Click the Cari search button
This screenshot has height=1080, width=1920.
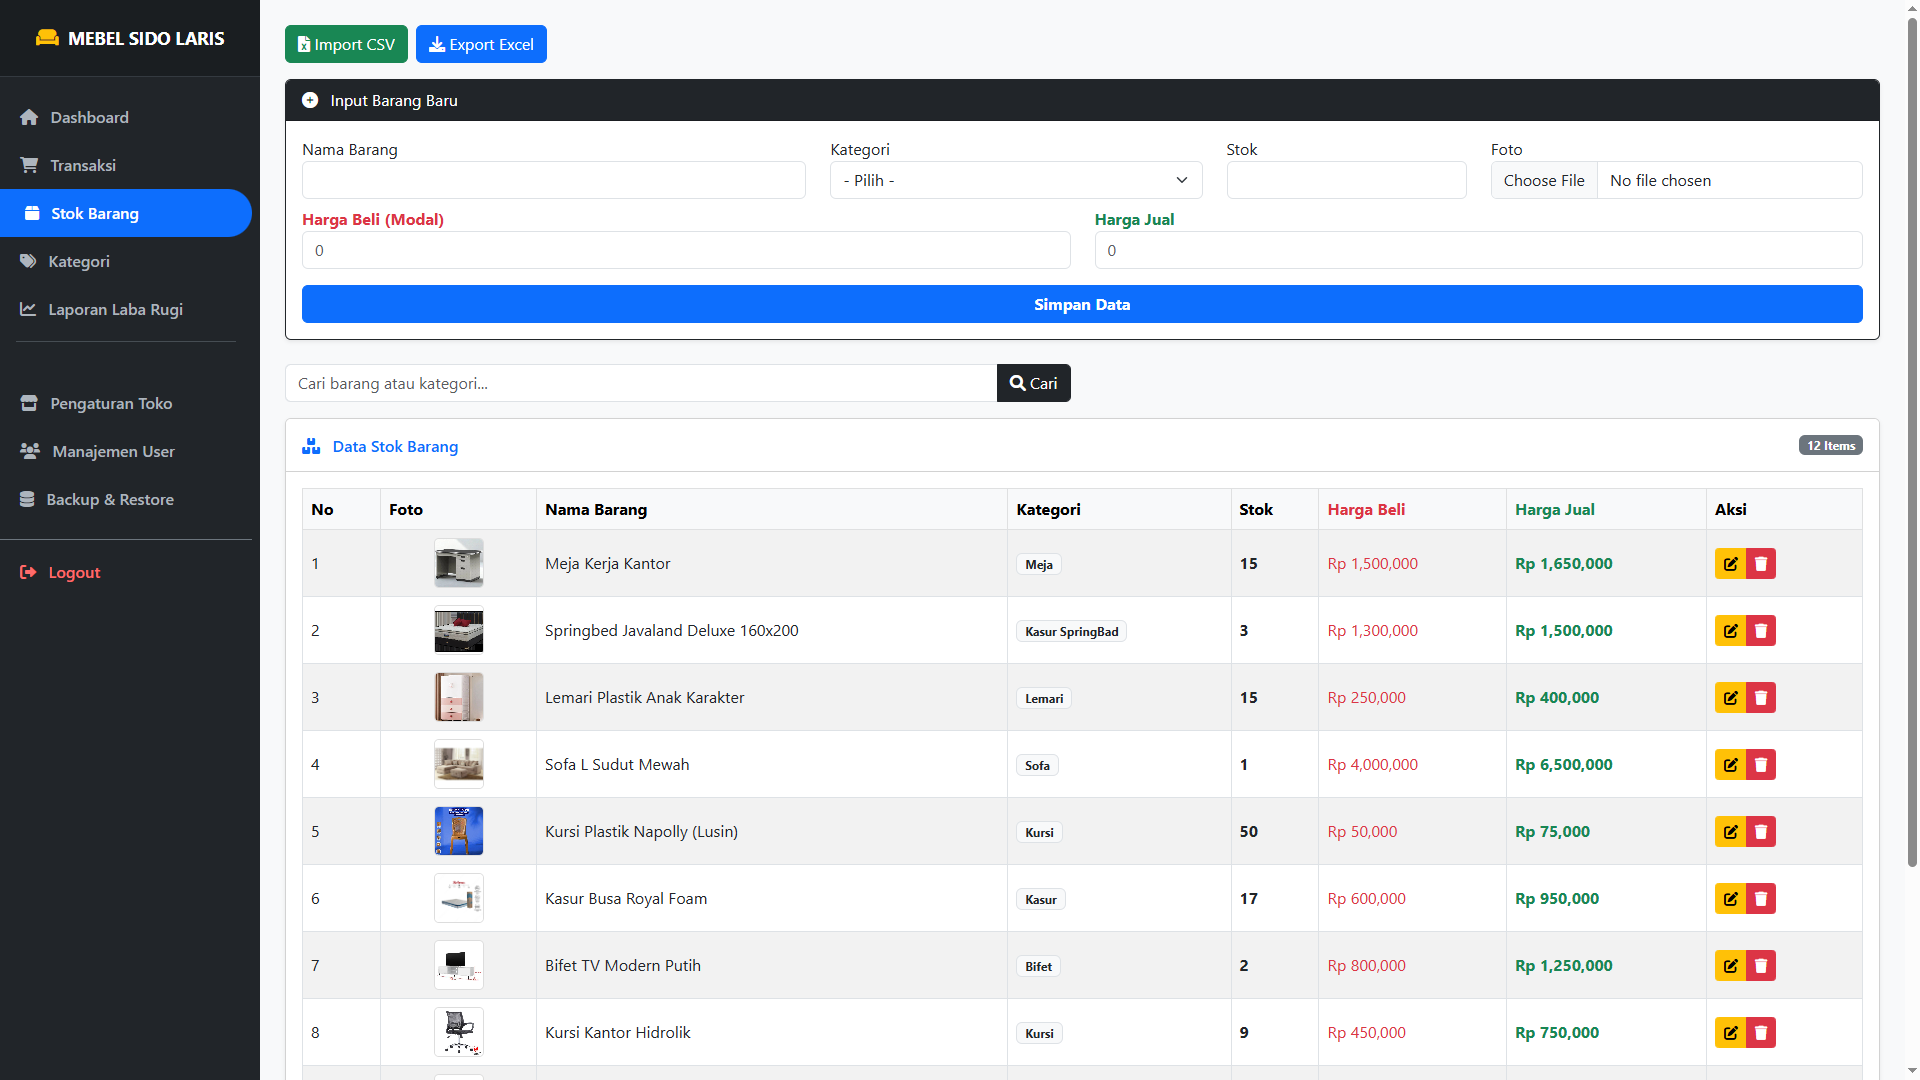[1033, 384]
